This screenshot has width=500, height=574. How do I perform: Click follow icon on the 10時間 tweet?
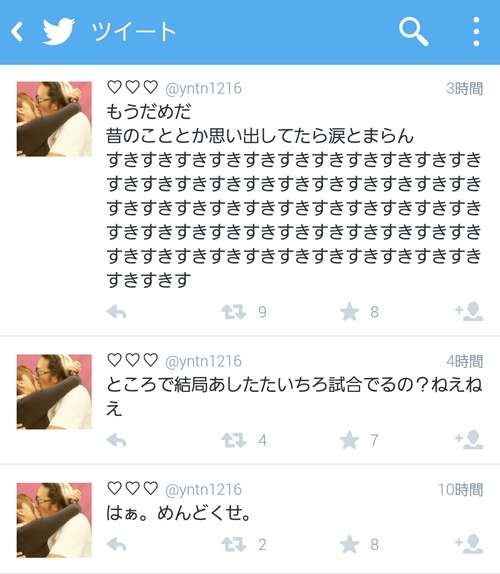[x=469, y=544]
